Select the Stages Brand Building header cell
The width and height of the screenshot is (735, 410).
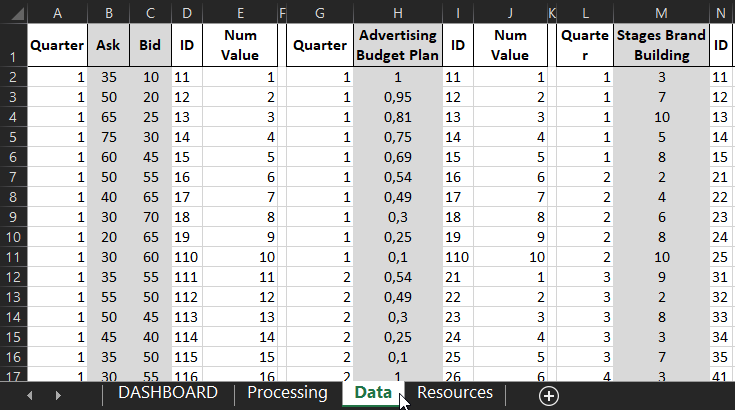tap(661, 45)
